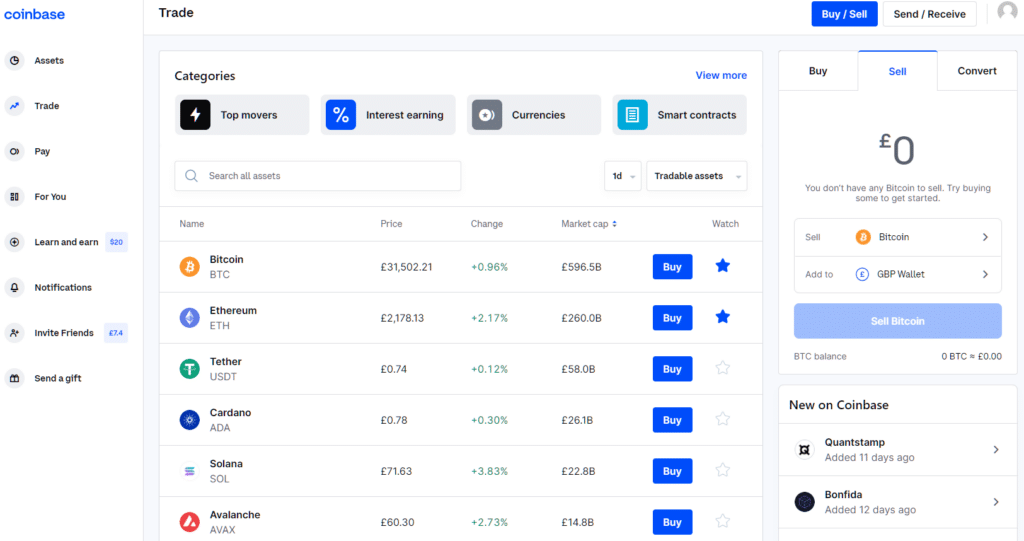
Task: Open the Top movers category
Action: click(x=242, y=115)
